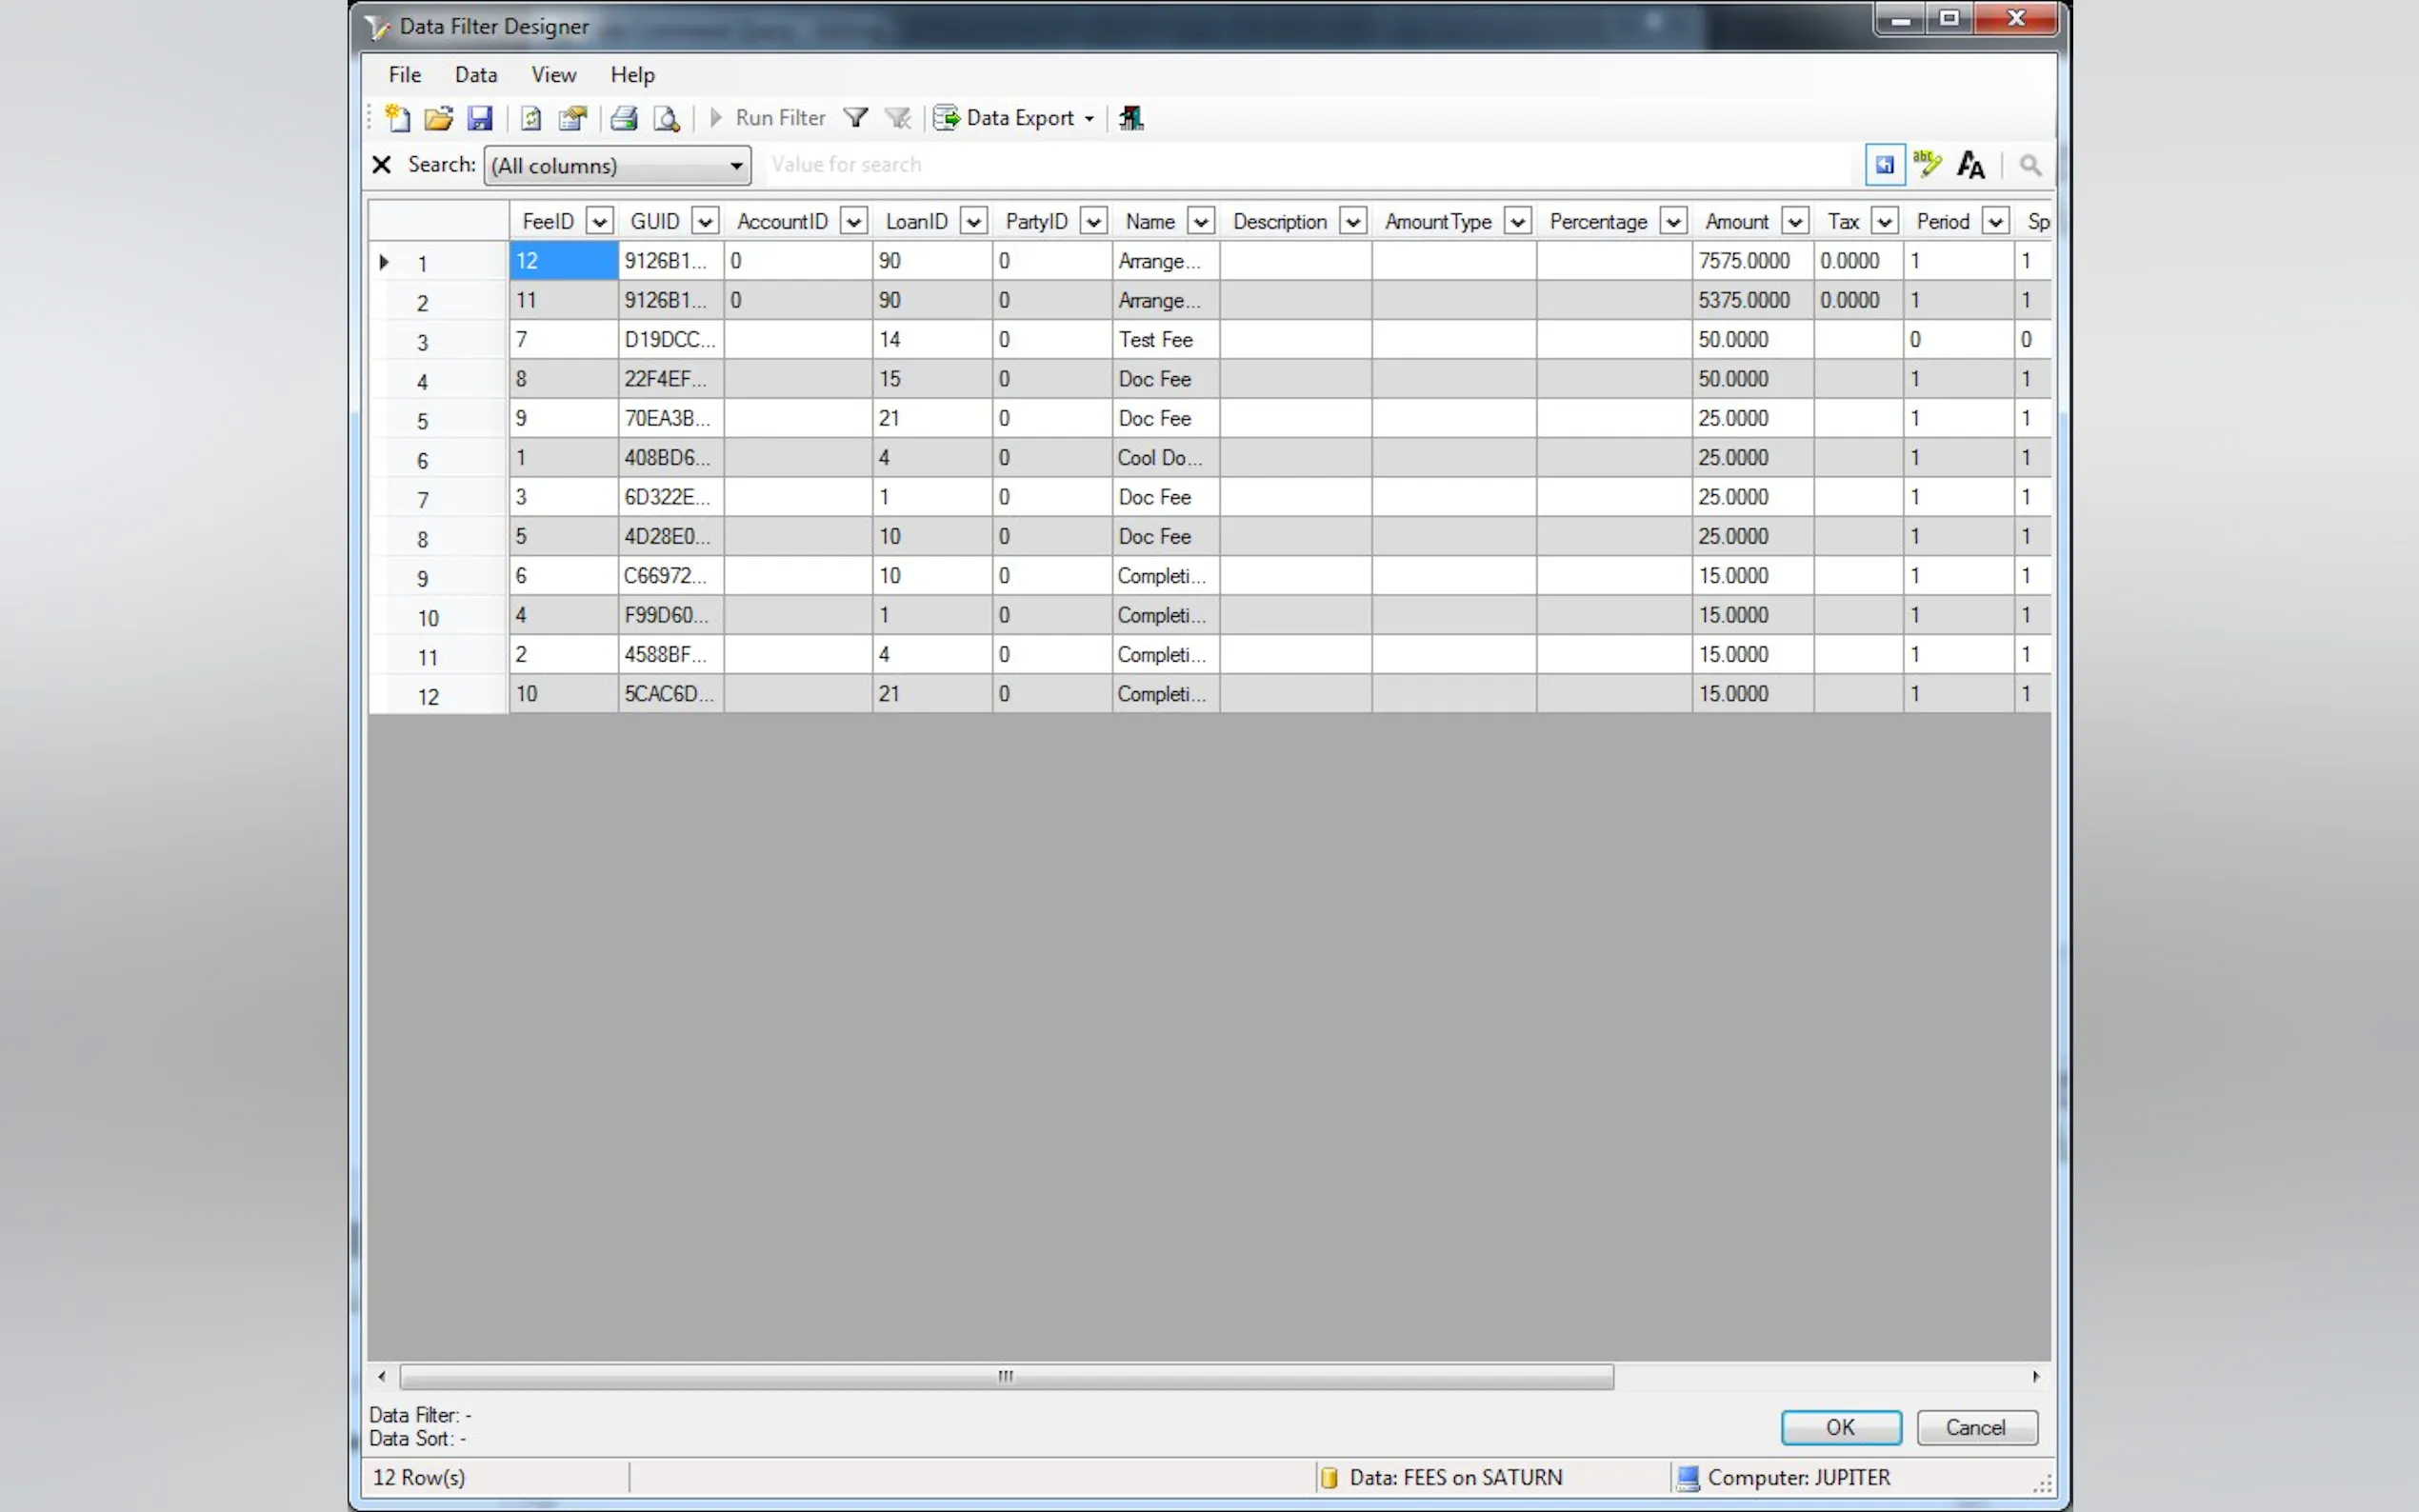Click the black funnel filter icon
2419x1512 pixels.
tap(855, 118)
